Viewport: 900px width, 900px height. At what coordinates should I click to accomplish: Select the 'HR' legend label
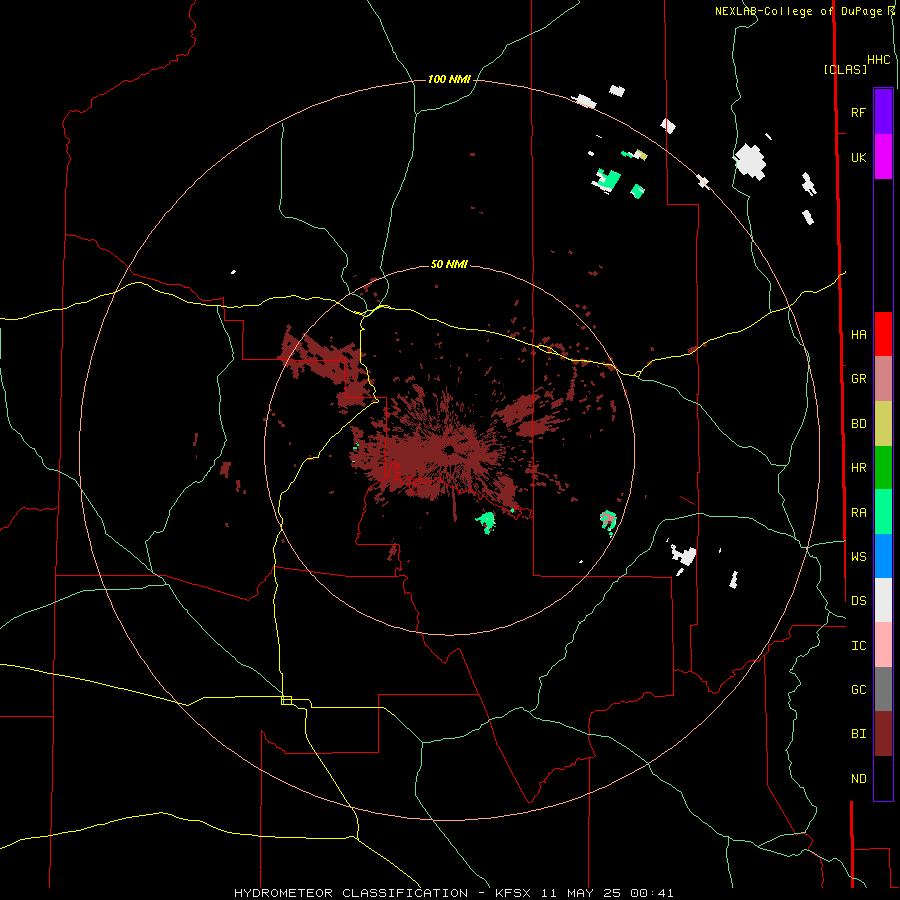coord(858,468)
